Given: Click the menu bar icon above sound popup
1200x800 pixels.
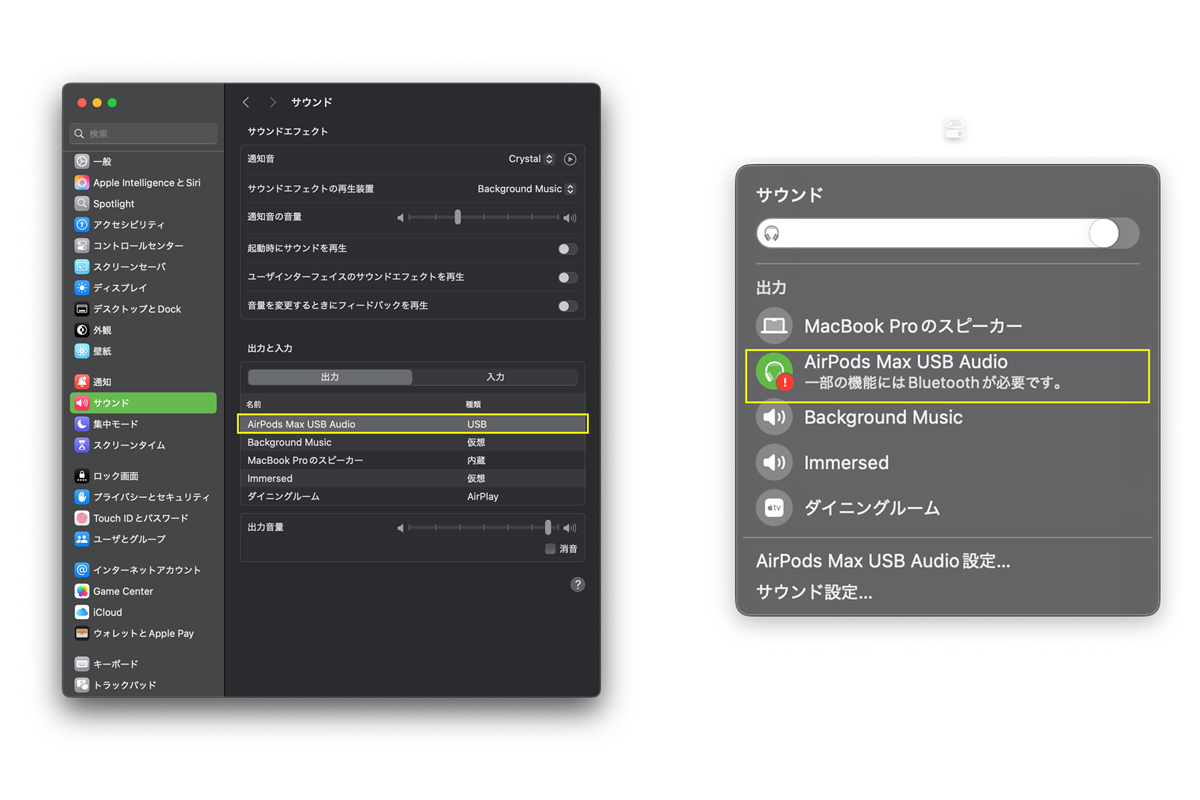Looking at the screenshot, I should [954, 130].
